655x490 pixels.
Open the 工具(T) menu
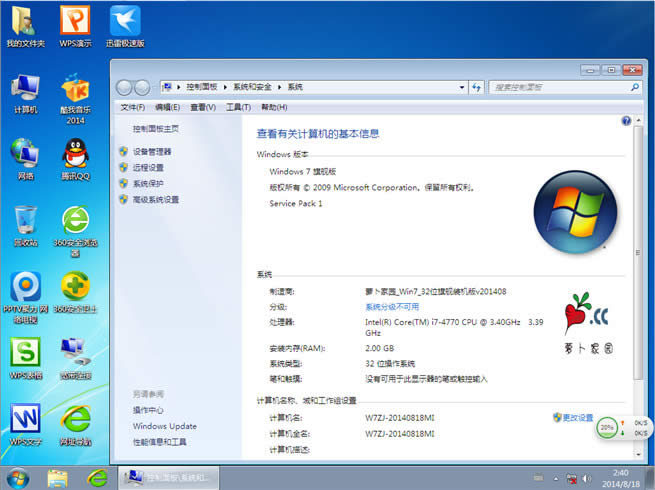(x=238, y=107)
